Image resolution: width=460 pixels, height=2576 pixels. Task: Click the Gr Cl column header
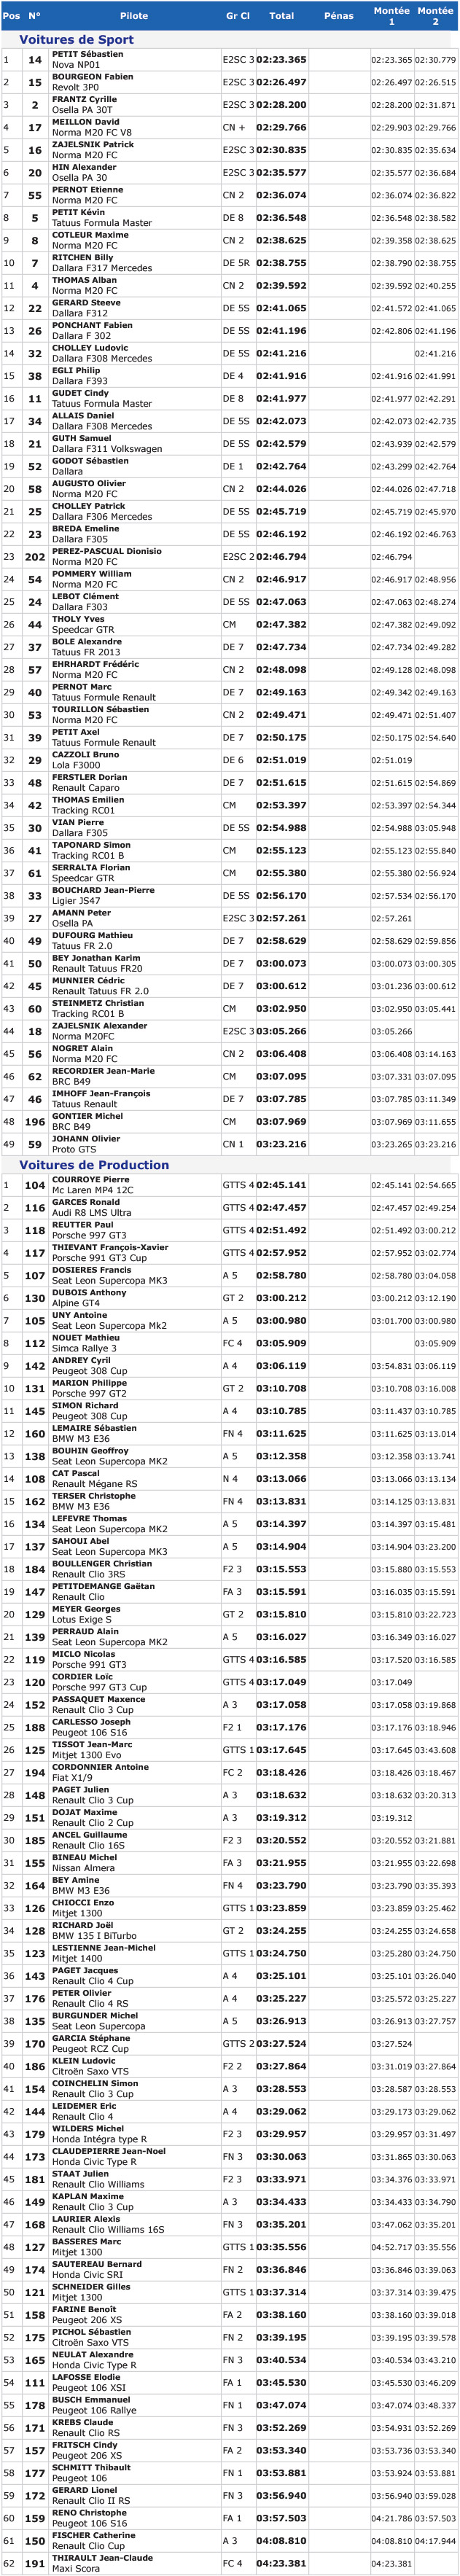[238, 16]
